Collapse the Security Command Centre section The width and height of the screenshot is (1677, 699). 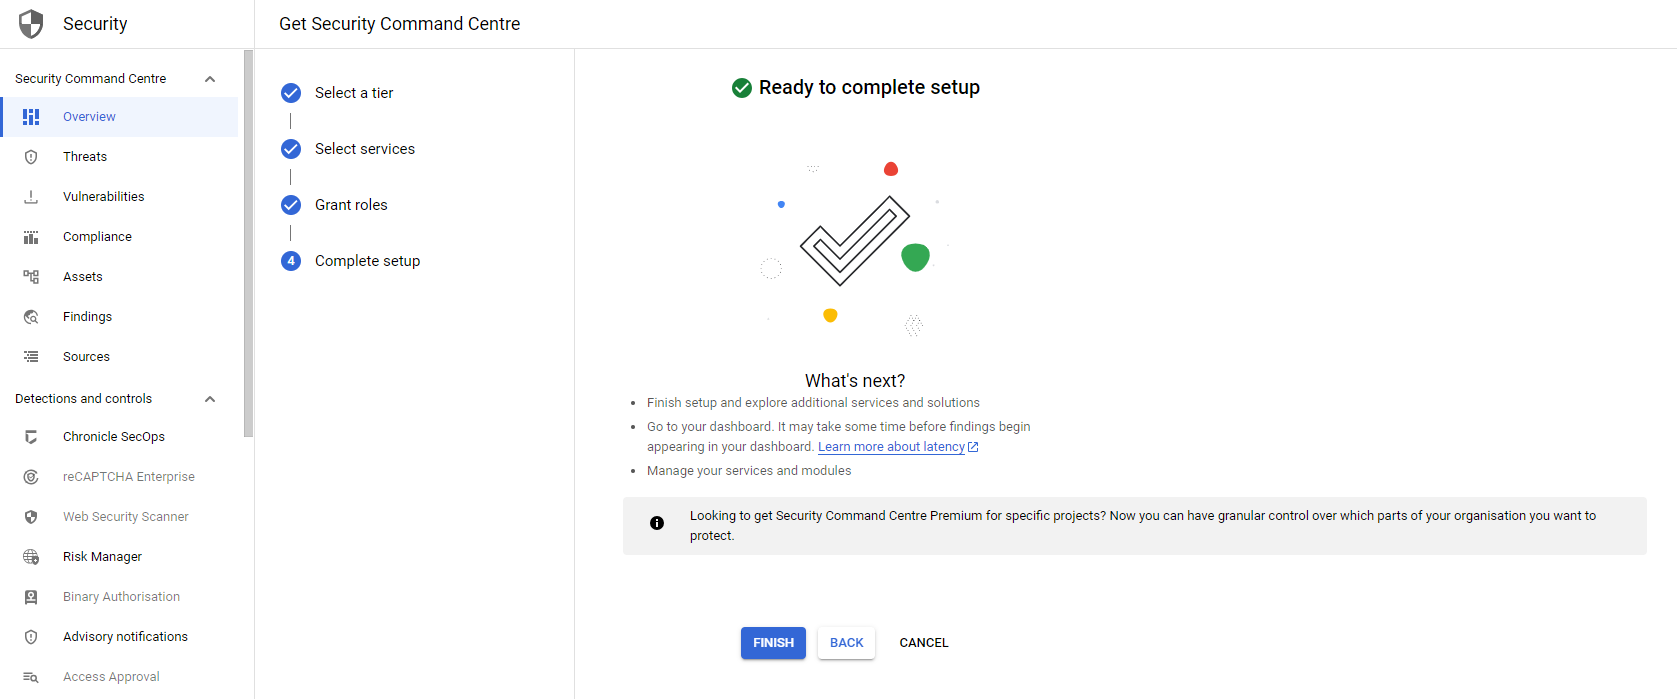tap(209, 78)
